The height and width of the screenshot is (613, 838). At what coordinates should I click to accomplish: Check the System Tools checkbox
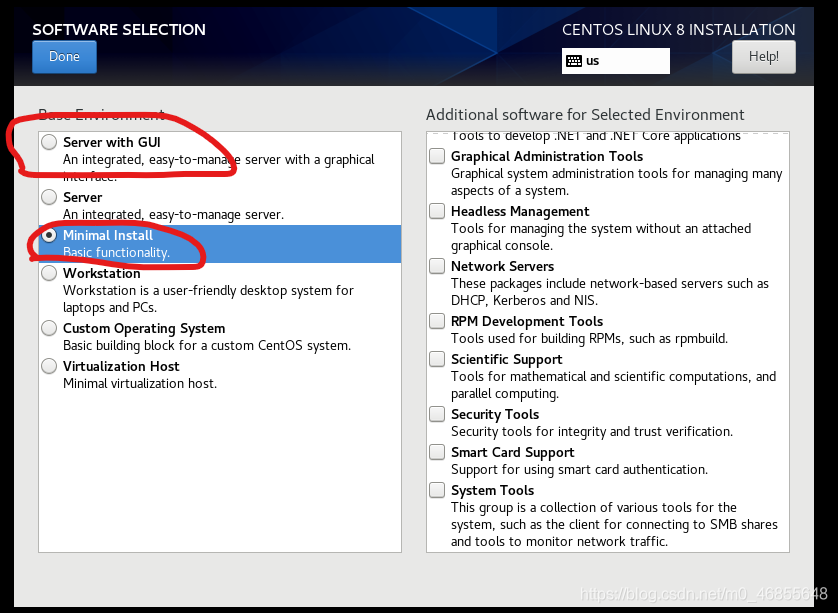(x=437, y=490)
